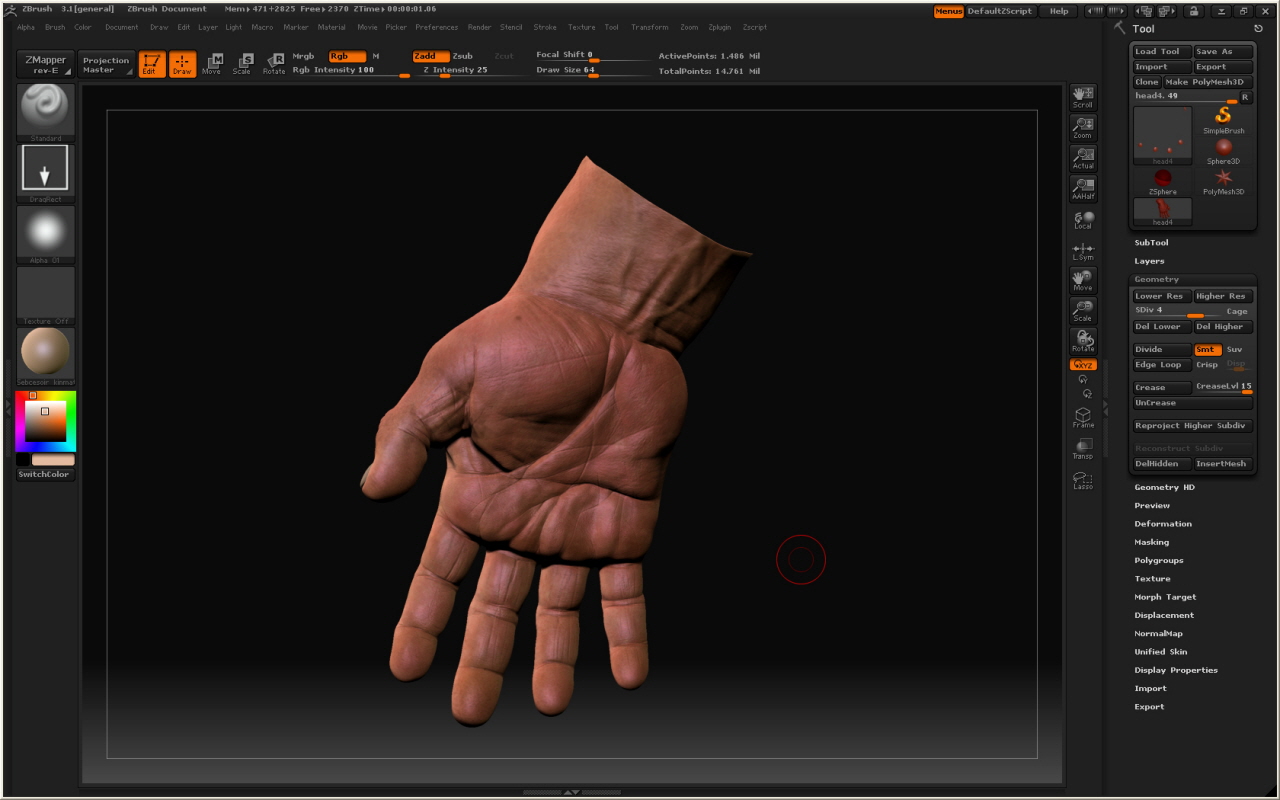Click the Scroll canvas navigation icon
The width and height of the screenshot is (1280, 800).
1083,97
